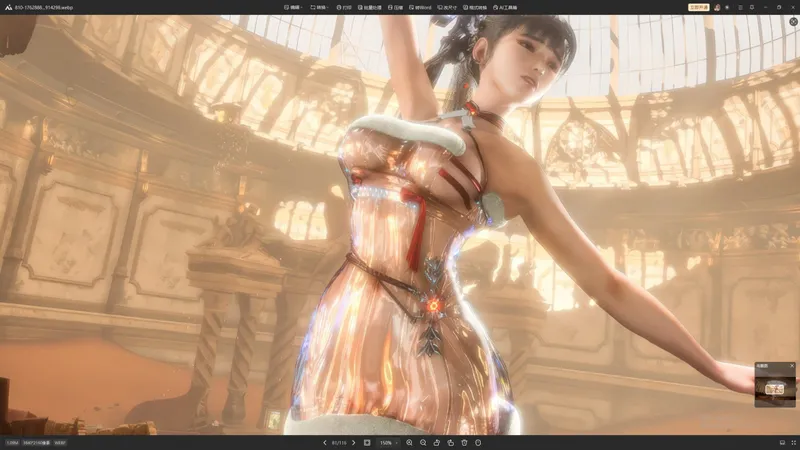This screenshot has width=800, height=450.
Task: Rotate the image counterclockwise
Action: pyautogui.click(x=437, y=442)
